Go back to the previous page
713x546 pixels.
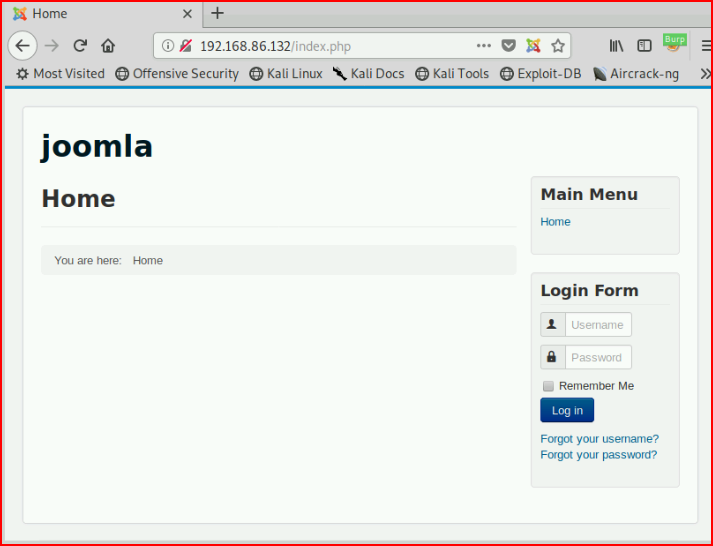(x=22, y=45)
